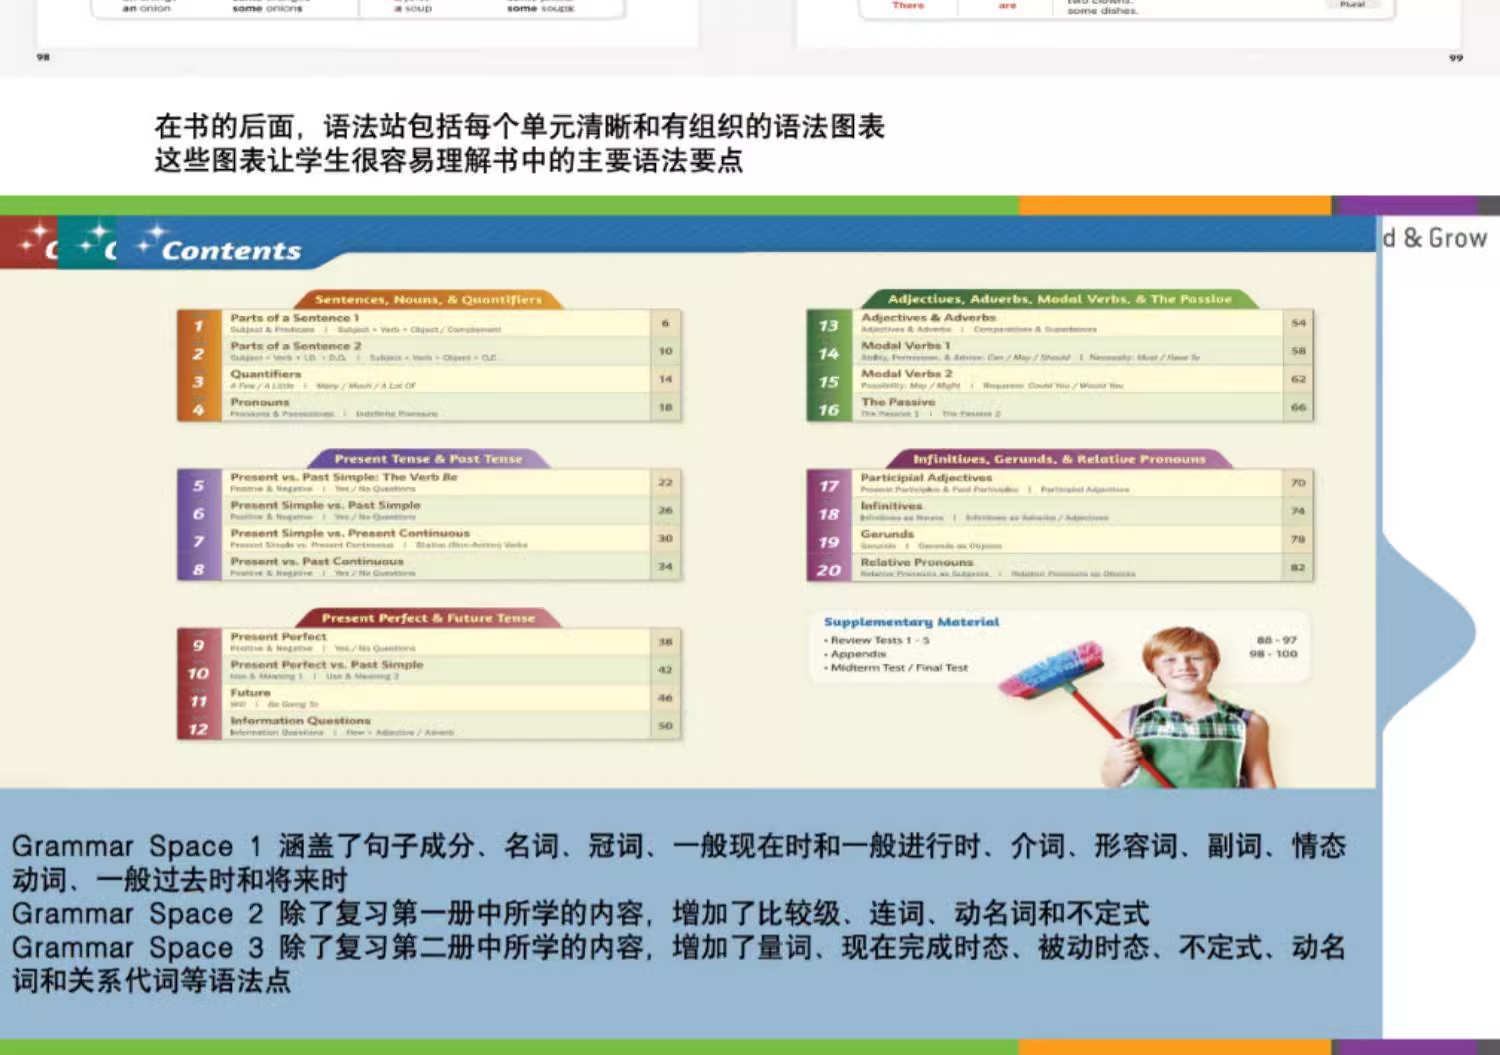Click "Present vs. Past Simple: The Verb Be"
The width and height of the screenshot is (1500, 1055).
tap(343, 477)
